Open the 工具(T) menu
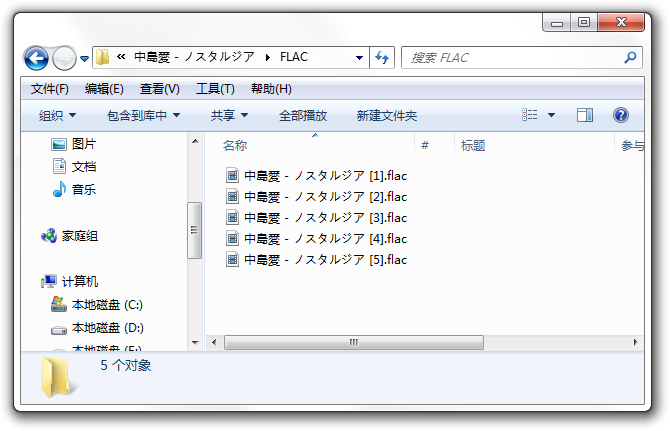 pyautogui.click(x=215, y=88)
